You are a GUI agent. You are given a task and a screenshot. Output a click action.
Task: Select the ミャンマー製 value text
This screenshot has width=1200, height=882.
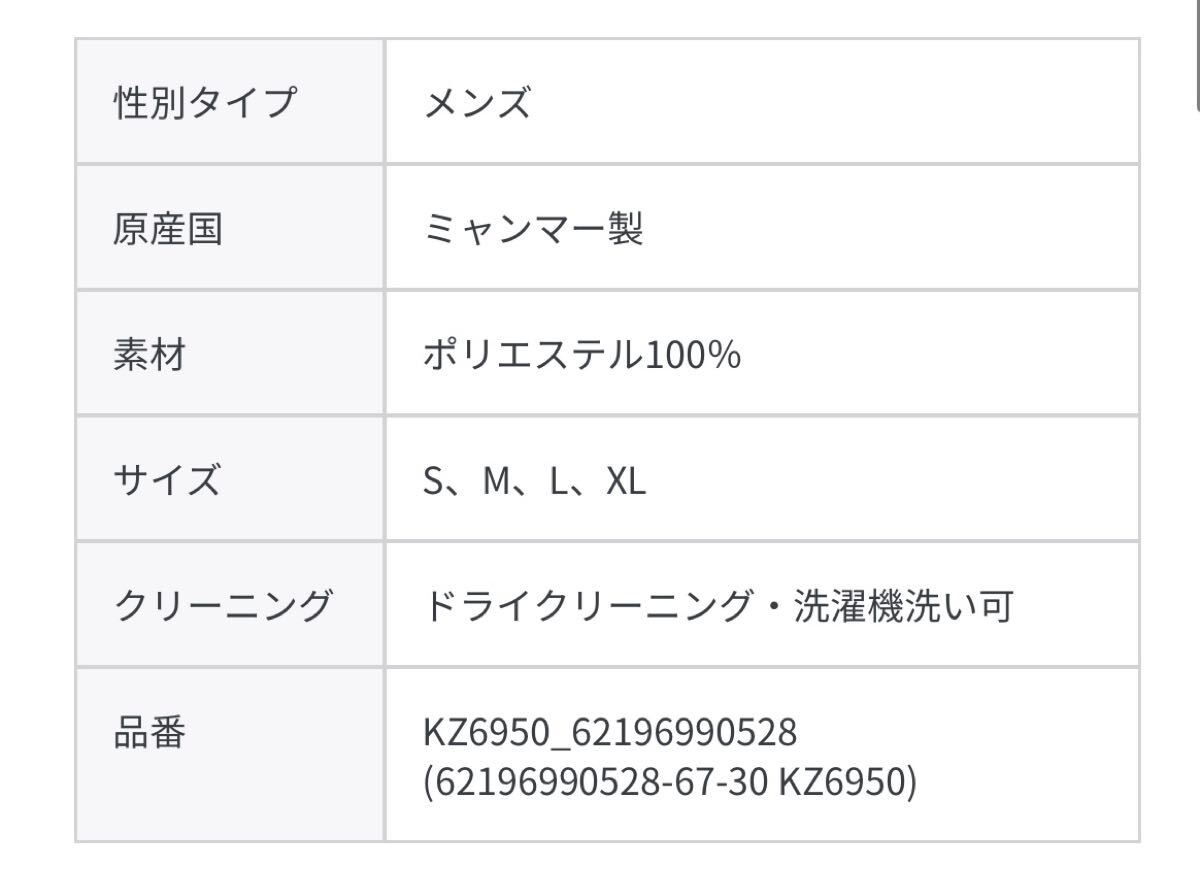[x=532, y=229]
